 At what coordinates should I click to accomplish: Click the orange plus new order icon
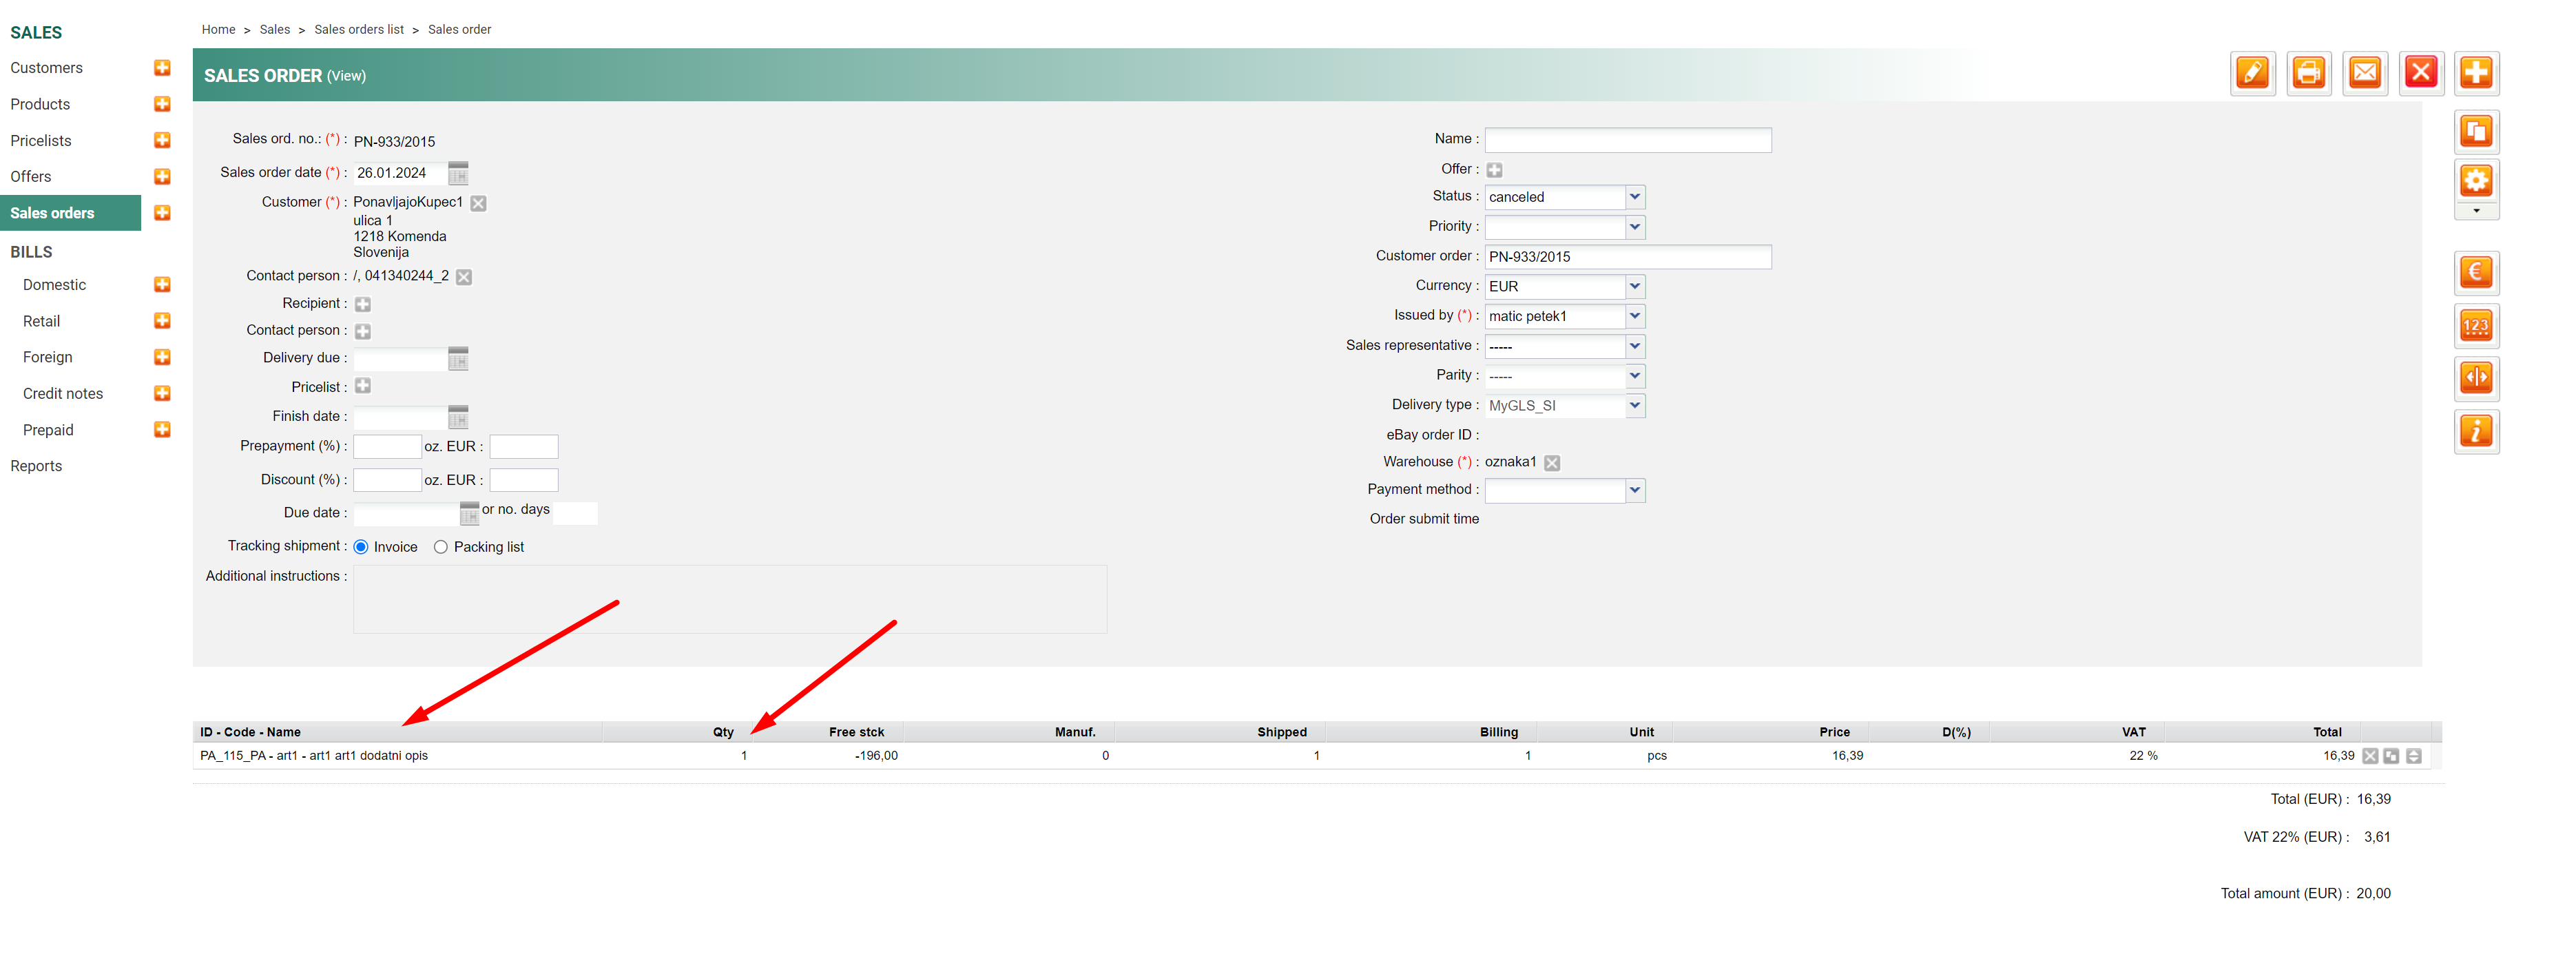pyautogui.click(x=2476, y=73)
